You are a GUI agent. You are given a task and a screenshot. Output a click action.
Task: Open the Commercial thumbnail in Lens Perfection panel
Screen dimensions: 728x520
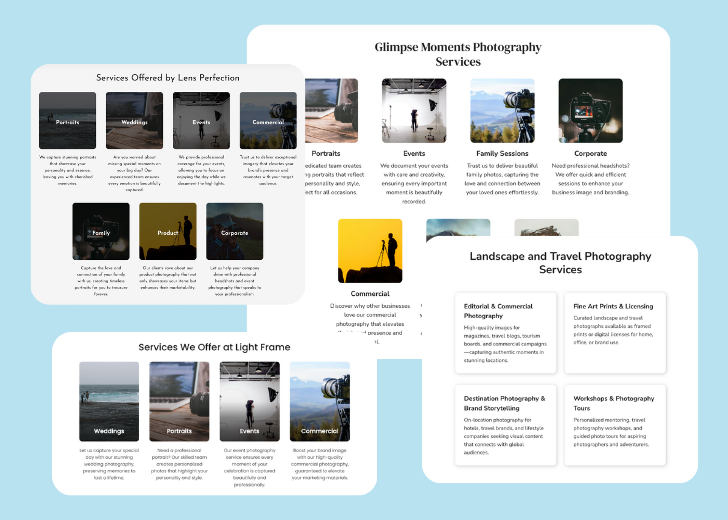(268, 120)
